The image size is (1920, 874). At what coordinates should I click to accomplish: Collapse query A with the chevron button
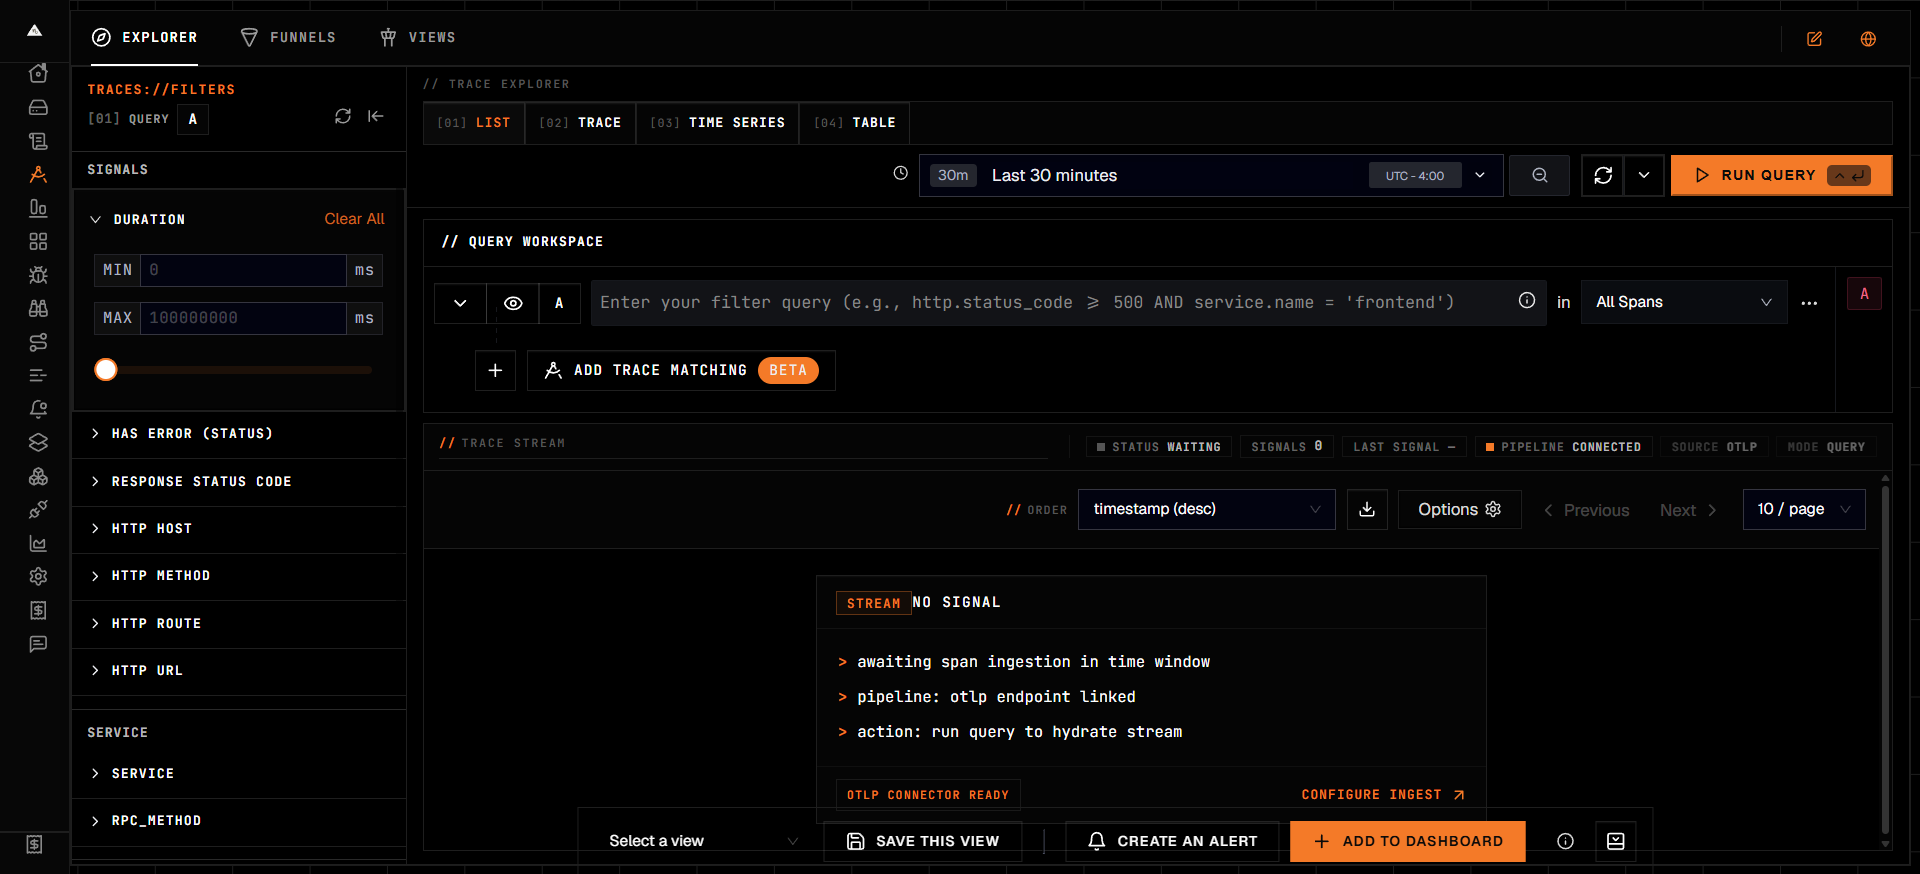point(460,303)
